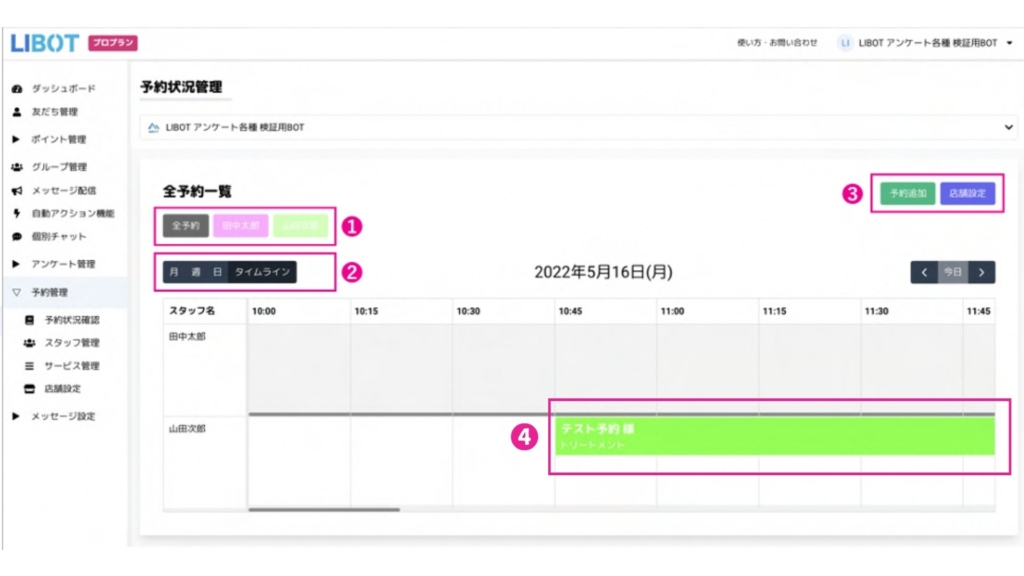
Task: Click the purple 店舗設定 button
Action: click(x=967, y=193)
